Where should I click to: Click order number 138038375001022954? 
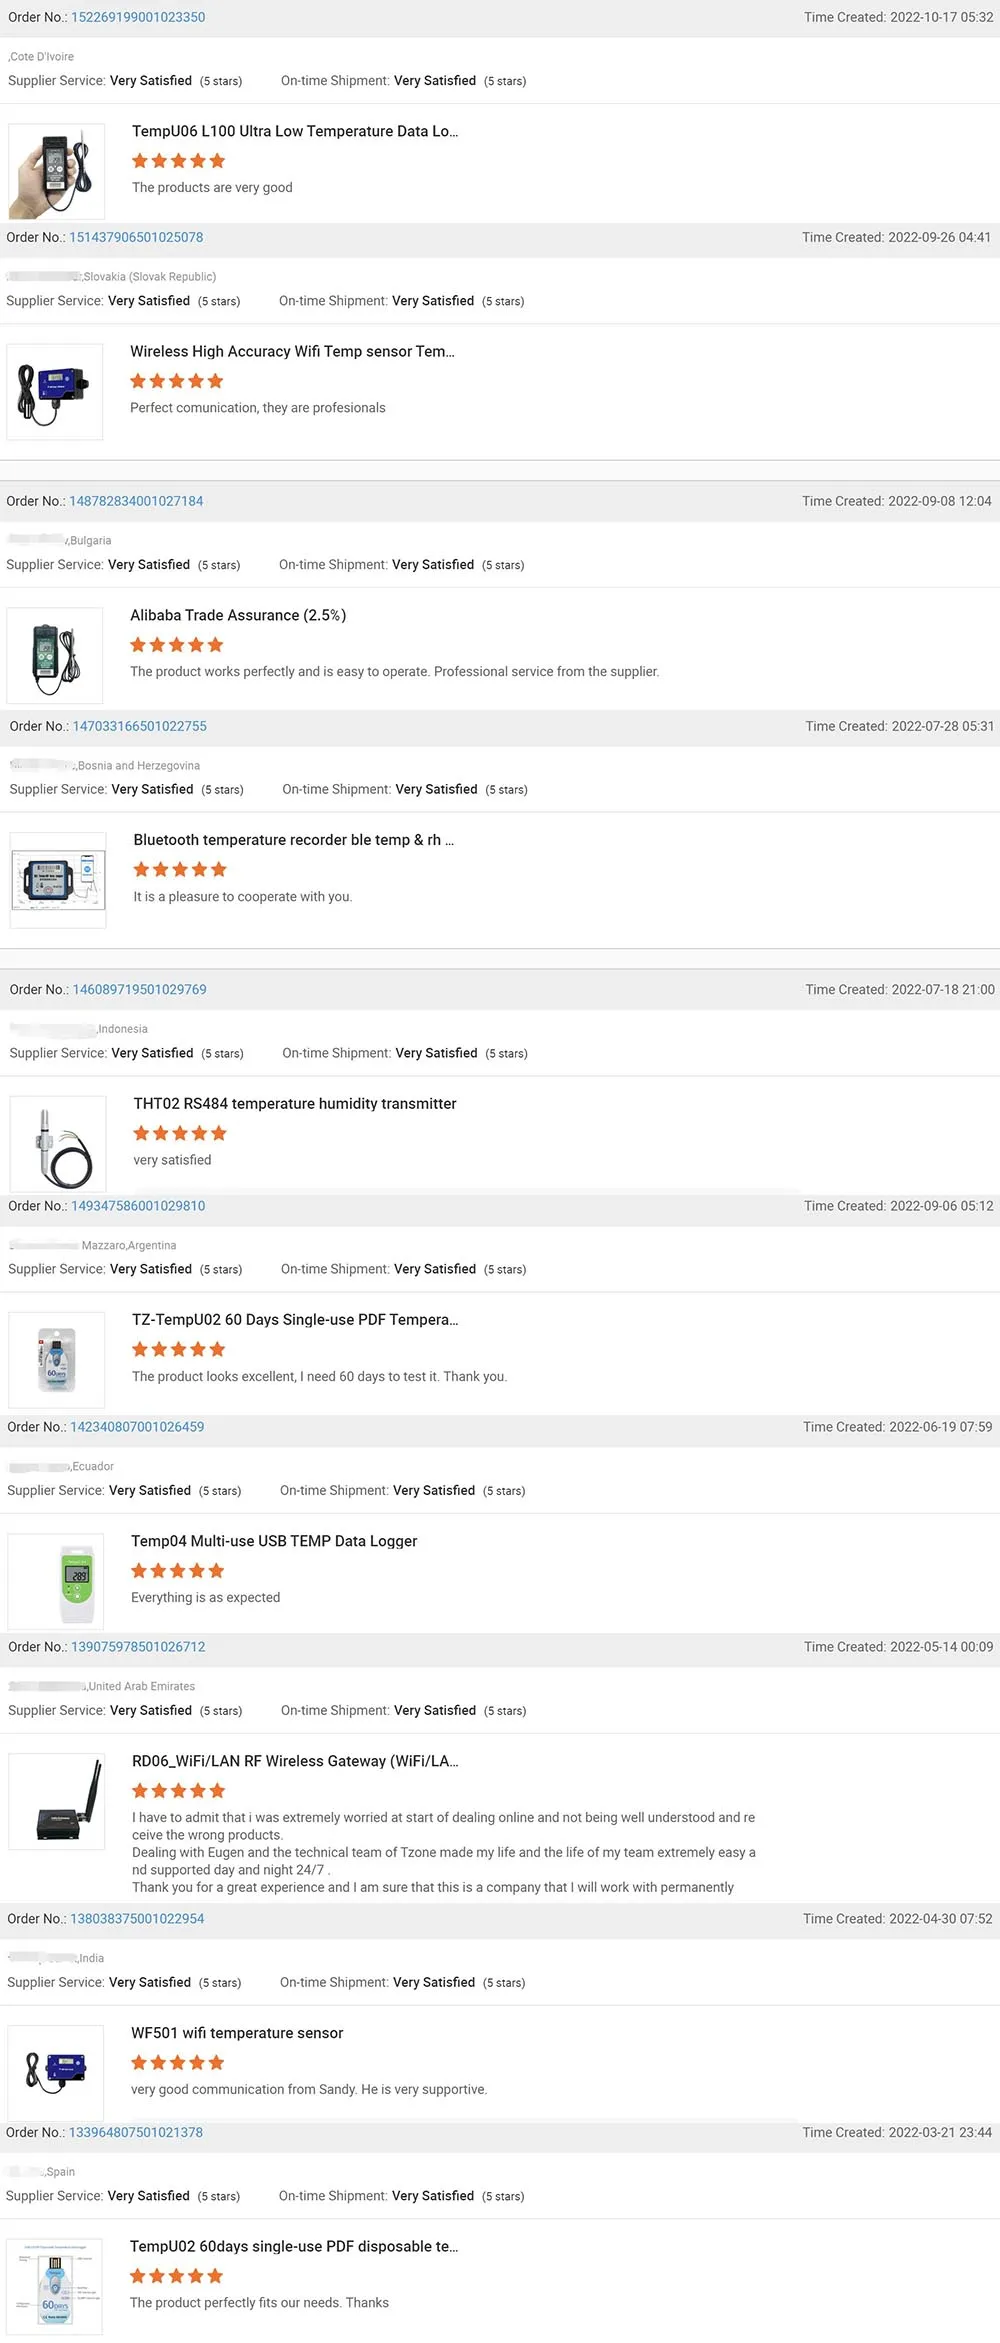[137, 1919]
